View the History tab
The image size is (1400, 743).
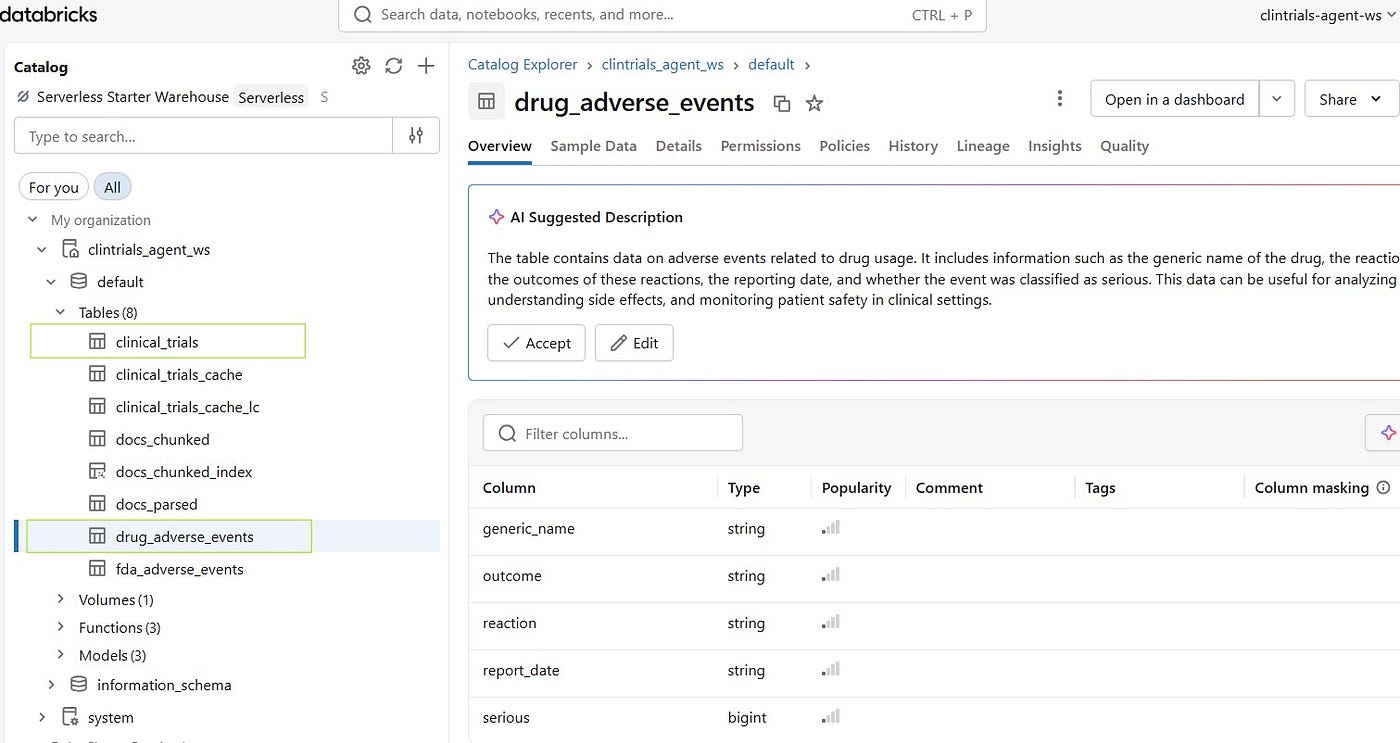pyautogui.click(x=913, y=146)
